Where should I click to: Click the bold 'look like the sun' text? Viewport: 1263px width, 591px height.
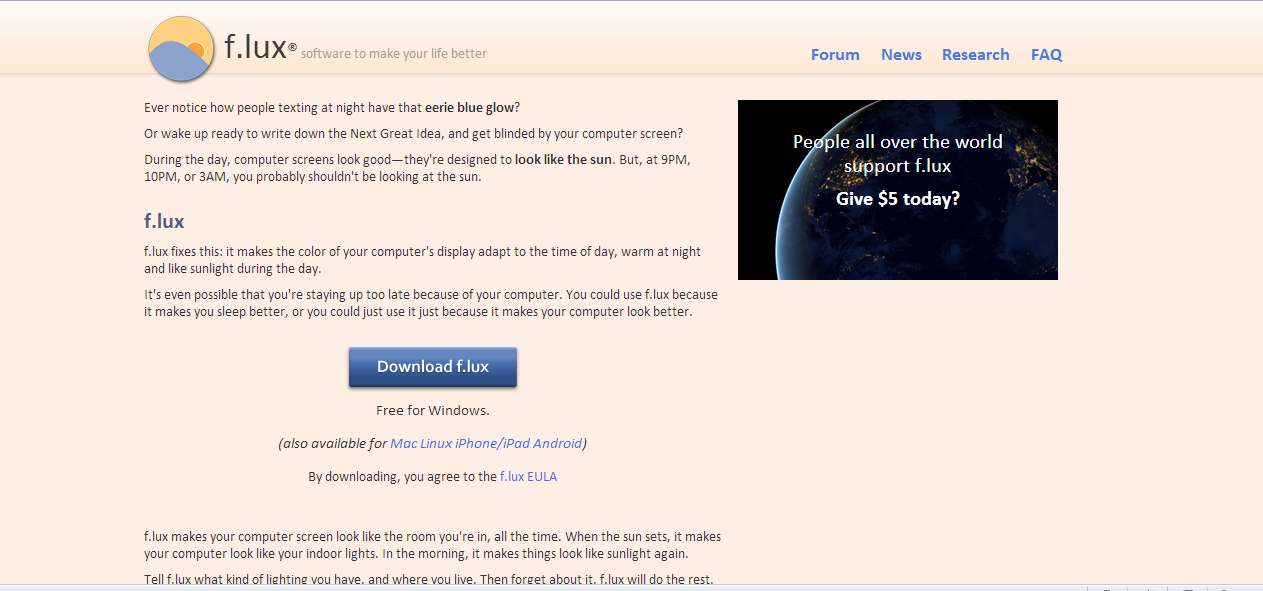(564, 159)
